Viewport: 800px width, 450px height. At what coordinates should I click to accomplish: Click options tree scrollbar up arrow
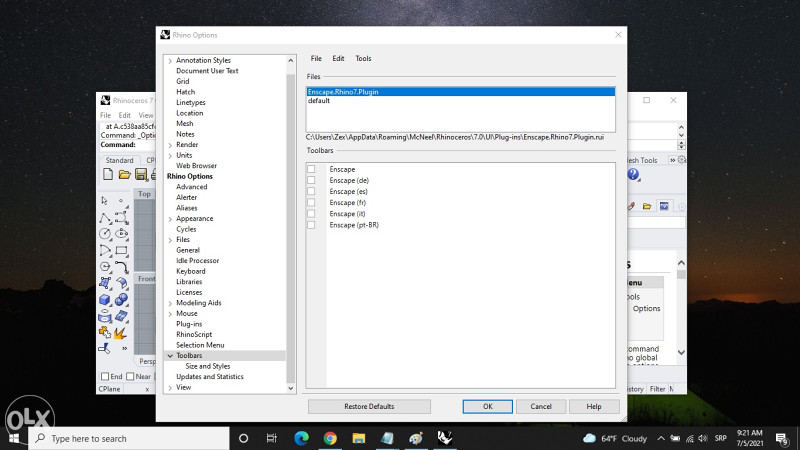coord(291,60)
